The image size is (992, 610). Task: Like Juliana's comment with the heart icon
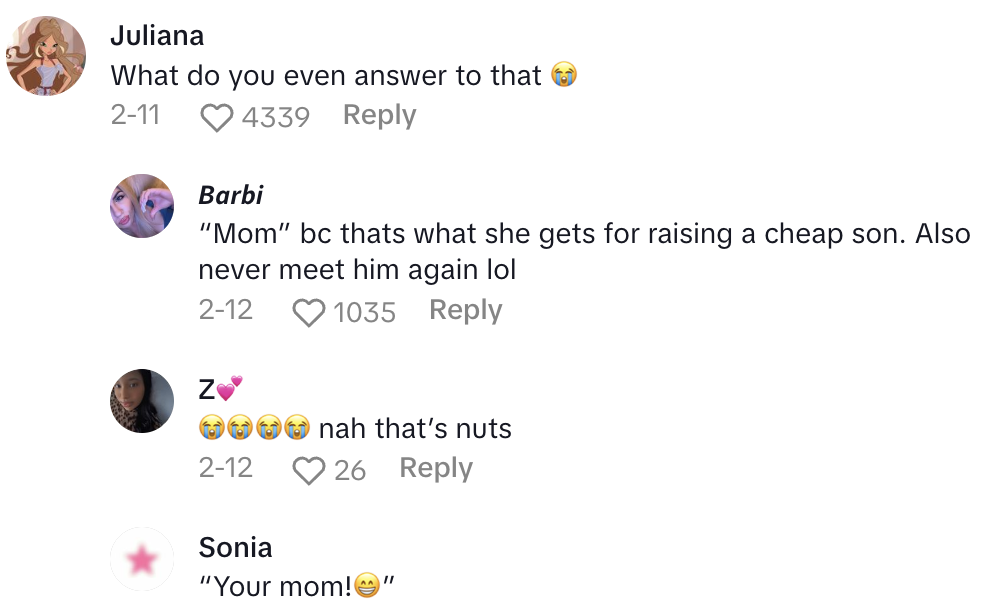click(216, 118)
